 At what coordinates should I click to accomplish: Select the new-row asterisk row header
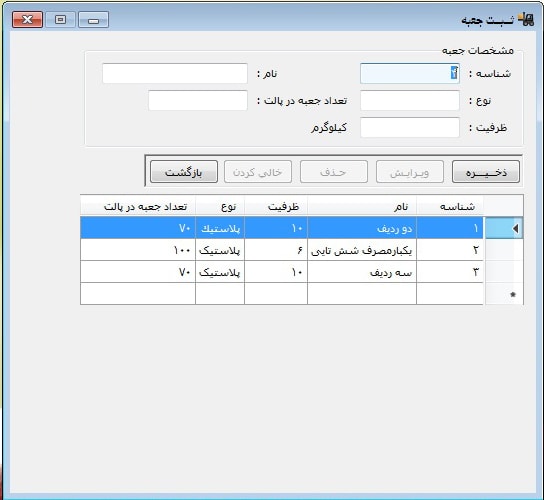(x=504, y=294)
